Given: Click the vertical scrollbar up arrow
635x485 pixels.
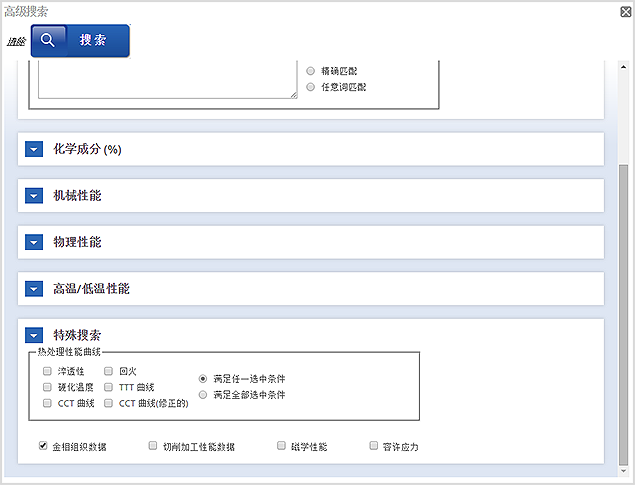Looking at the screenshot, I should pos(625,68).
